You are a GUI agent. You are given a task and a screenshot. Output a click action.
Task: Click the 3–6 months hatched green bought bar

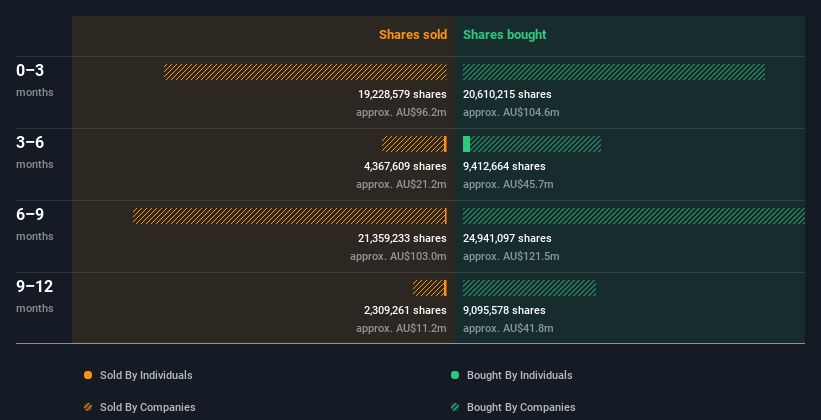point(535,144)
